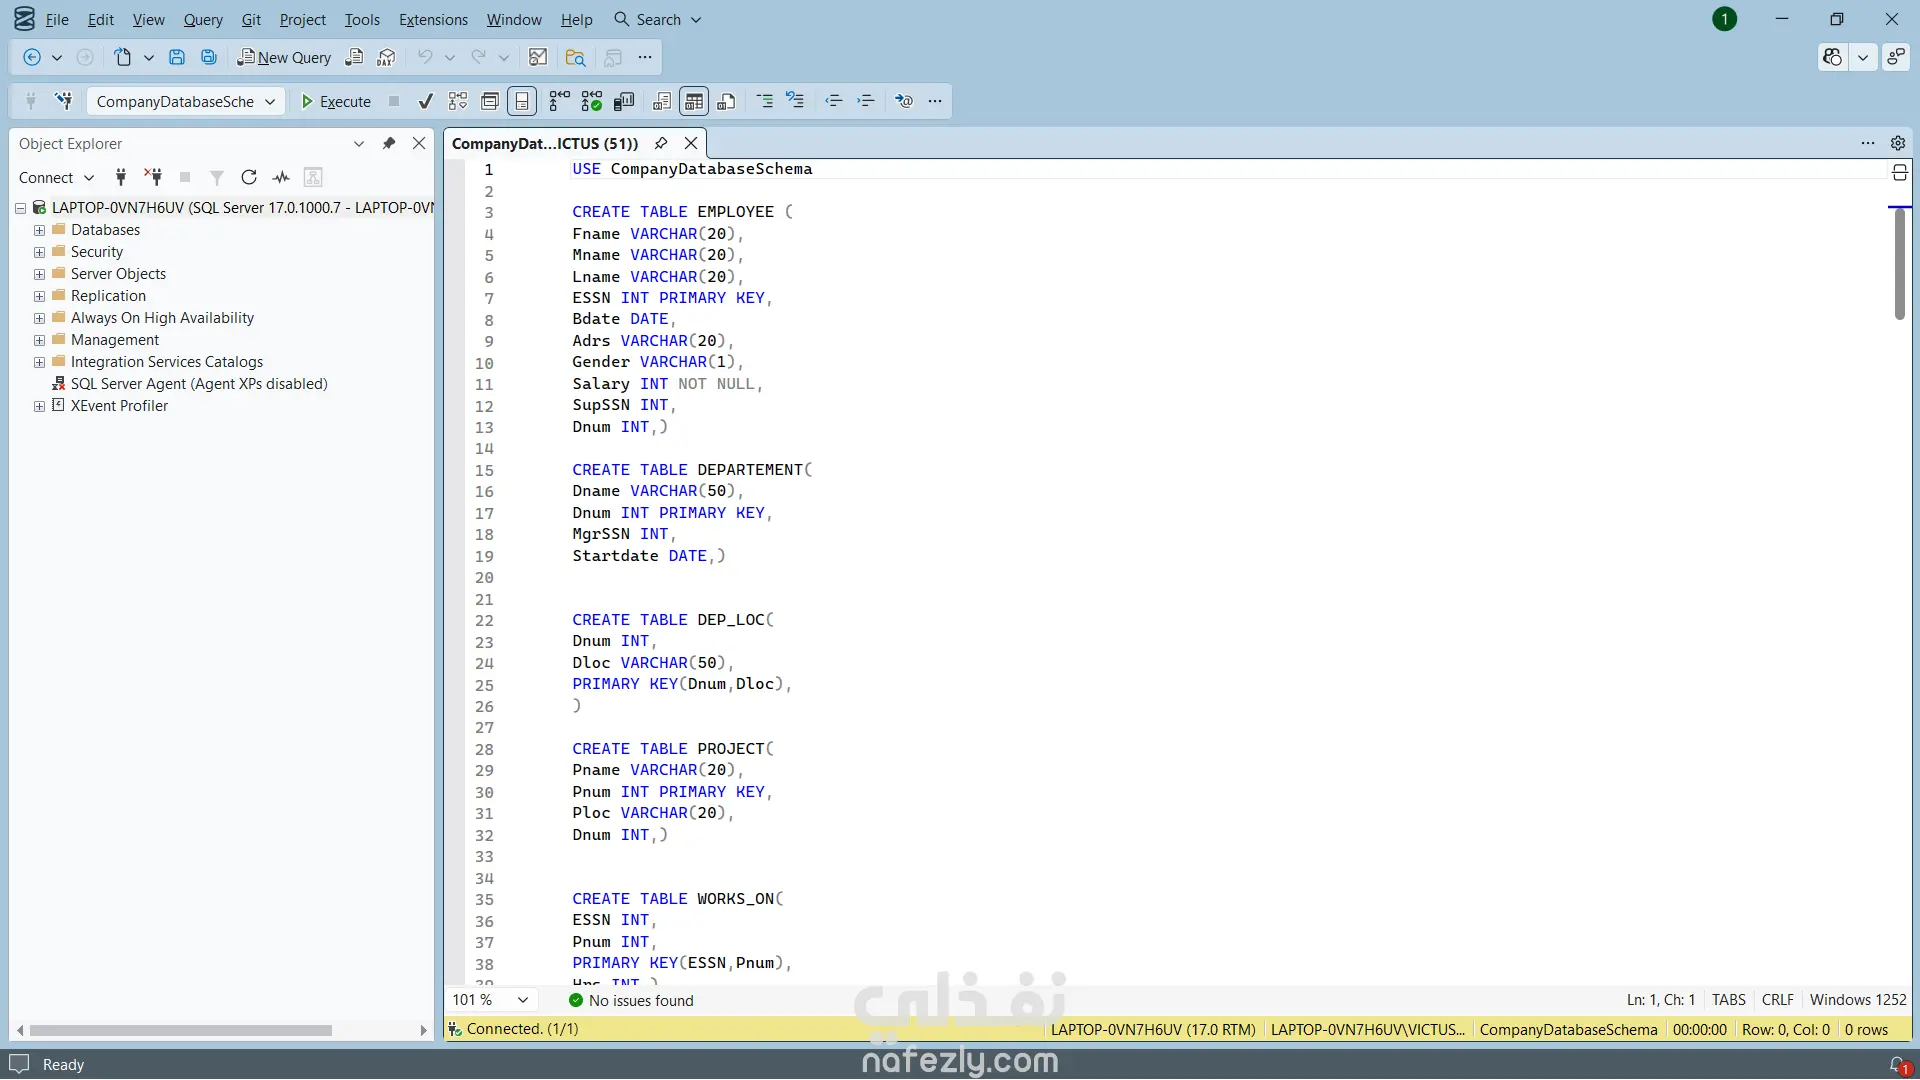Click the split editor window icon
The width and height of the screenshot is (1920, 1080).
click(x=1900, y=173)
